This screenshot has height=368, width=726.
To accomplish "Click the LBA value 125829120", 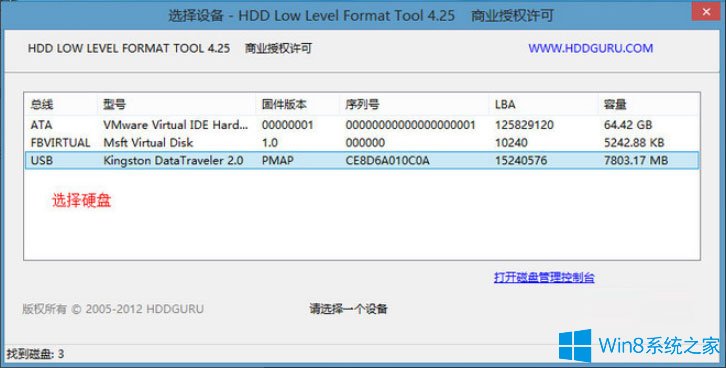I will [x=524, y=125].
